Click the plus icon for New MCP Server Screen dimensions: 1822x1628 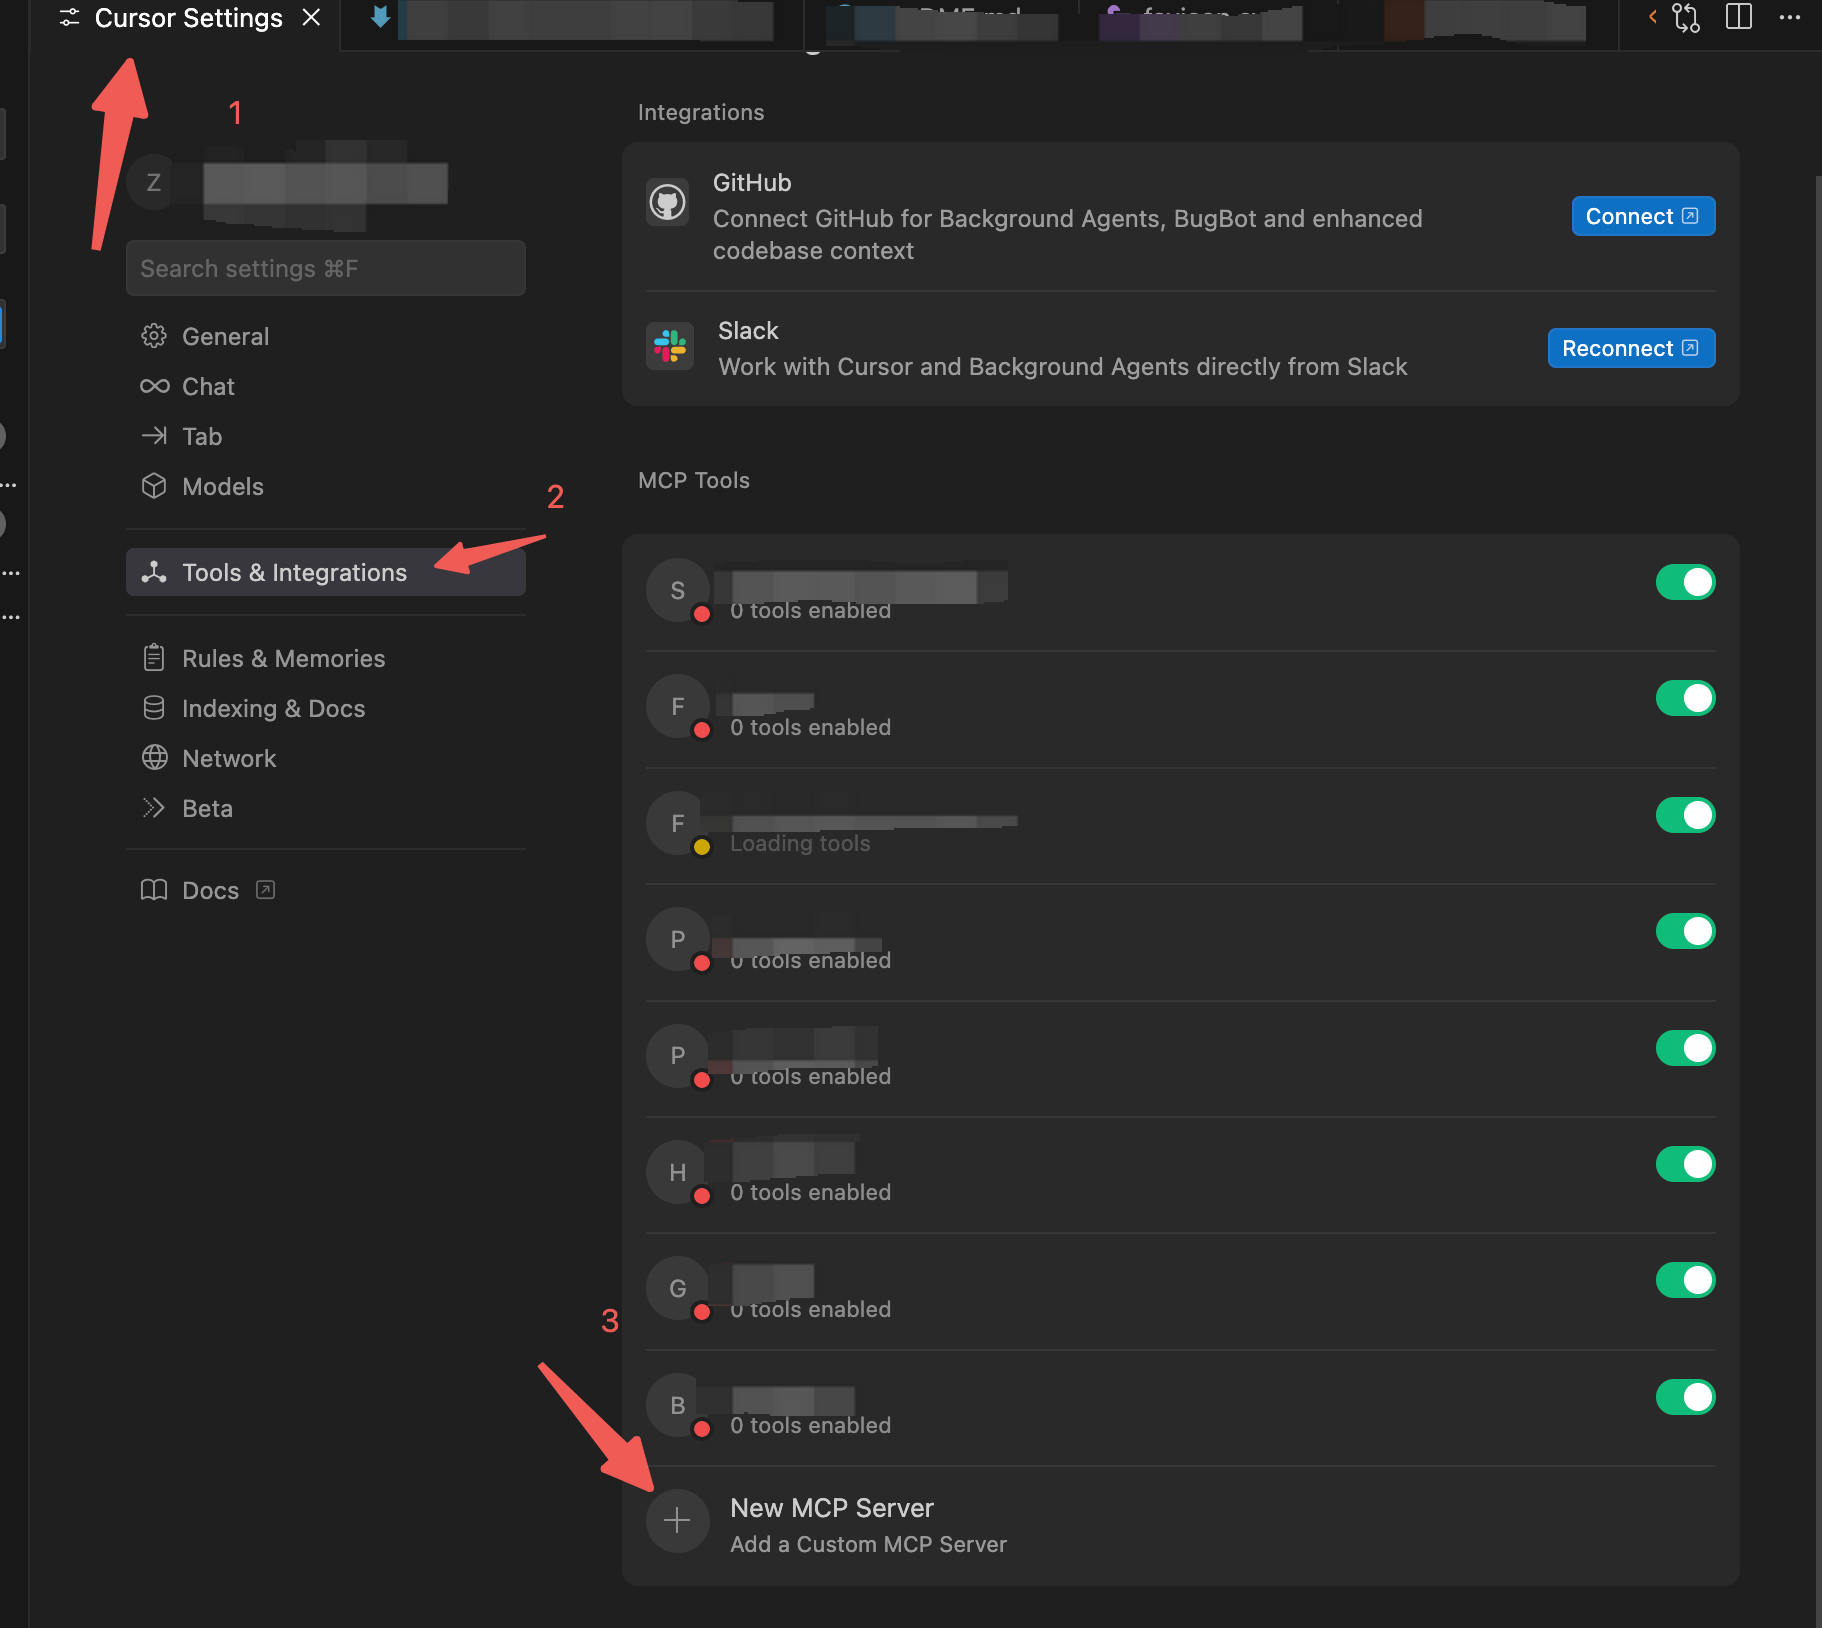click(677, 1521)
